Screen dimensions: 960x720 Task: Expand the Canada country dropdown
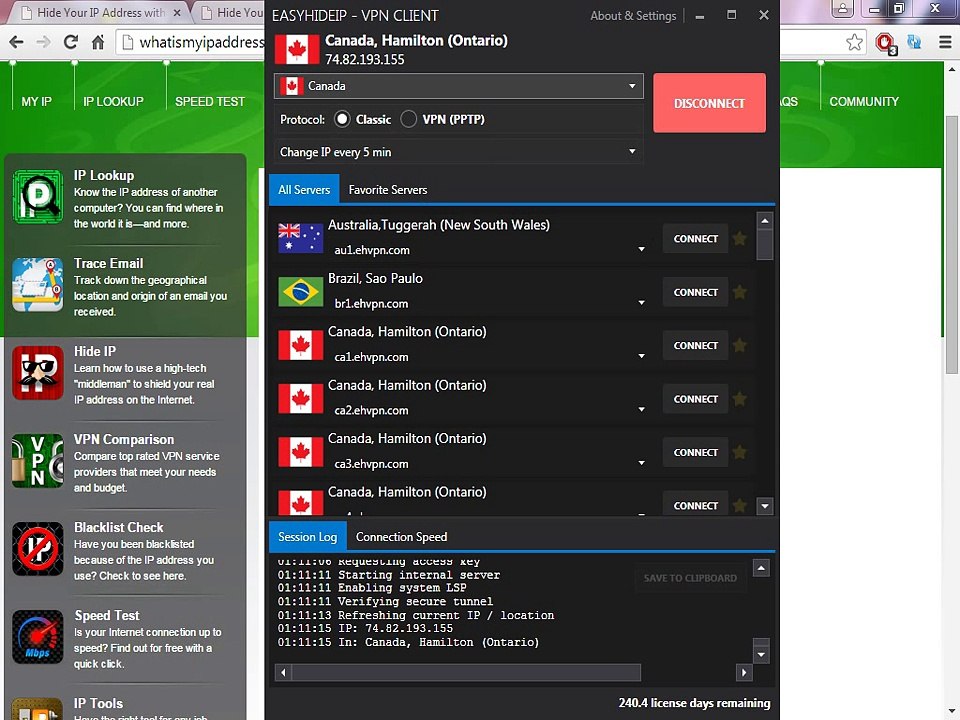[459, 86]
